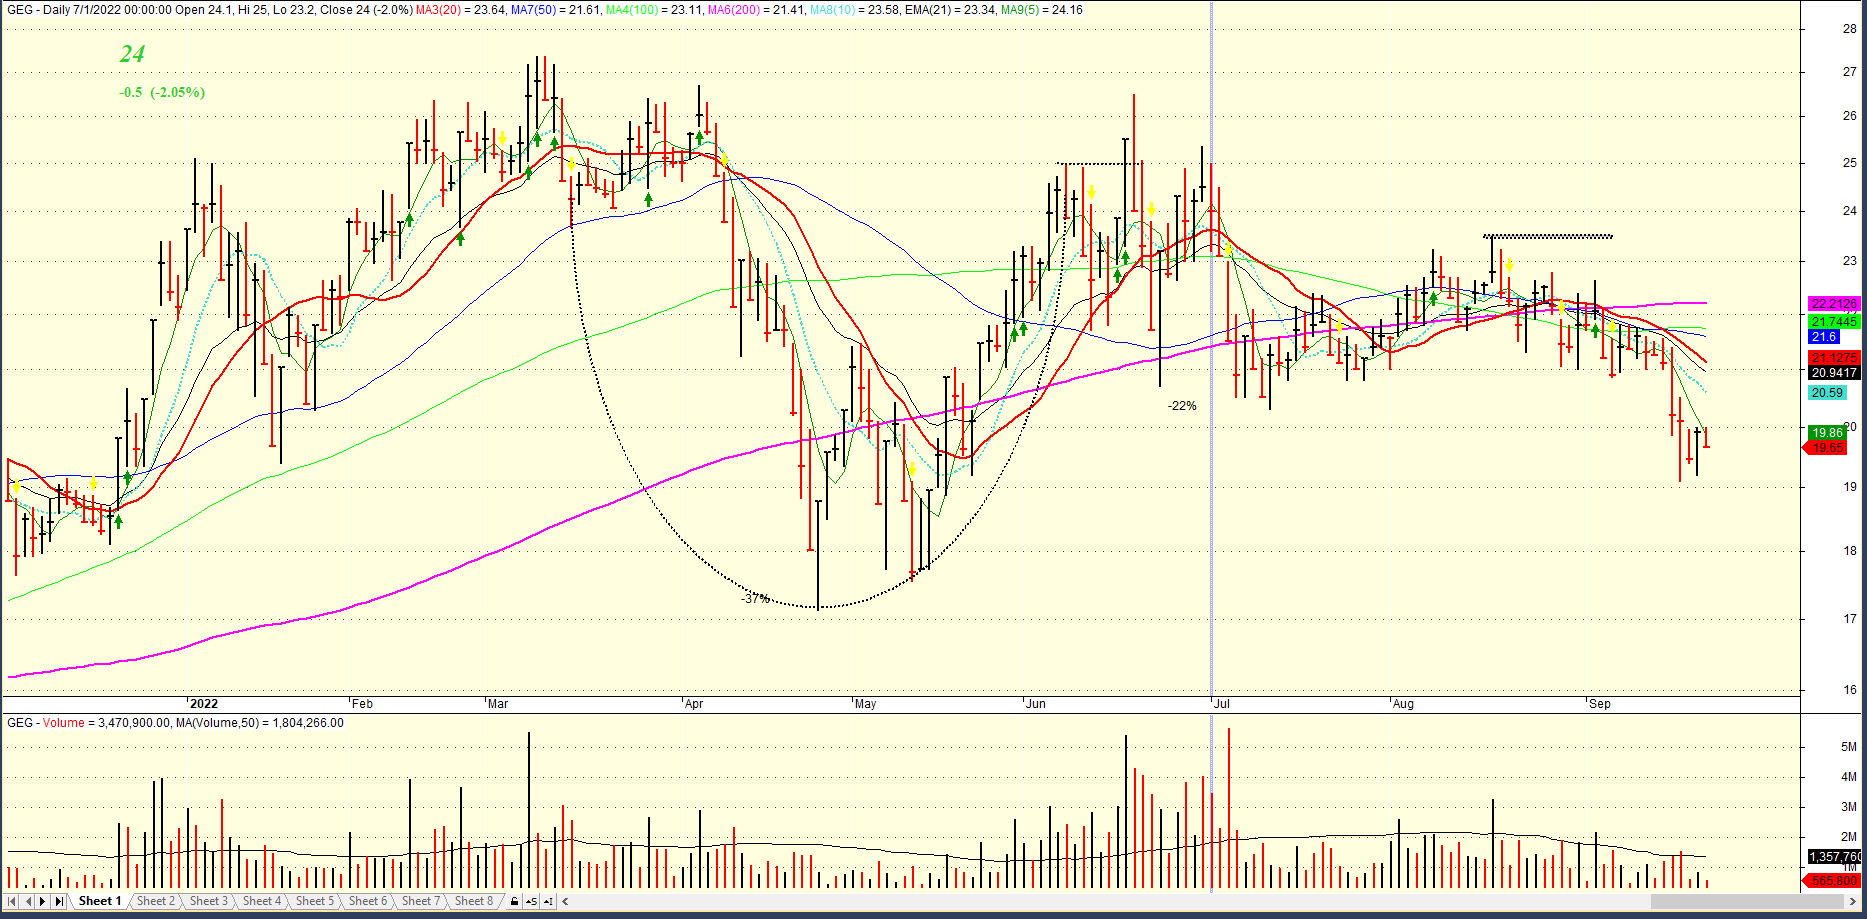Toggle the symbol link S button
The height and width of the screenshot is (919, 1867).
tap(531, 902)
